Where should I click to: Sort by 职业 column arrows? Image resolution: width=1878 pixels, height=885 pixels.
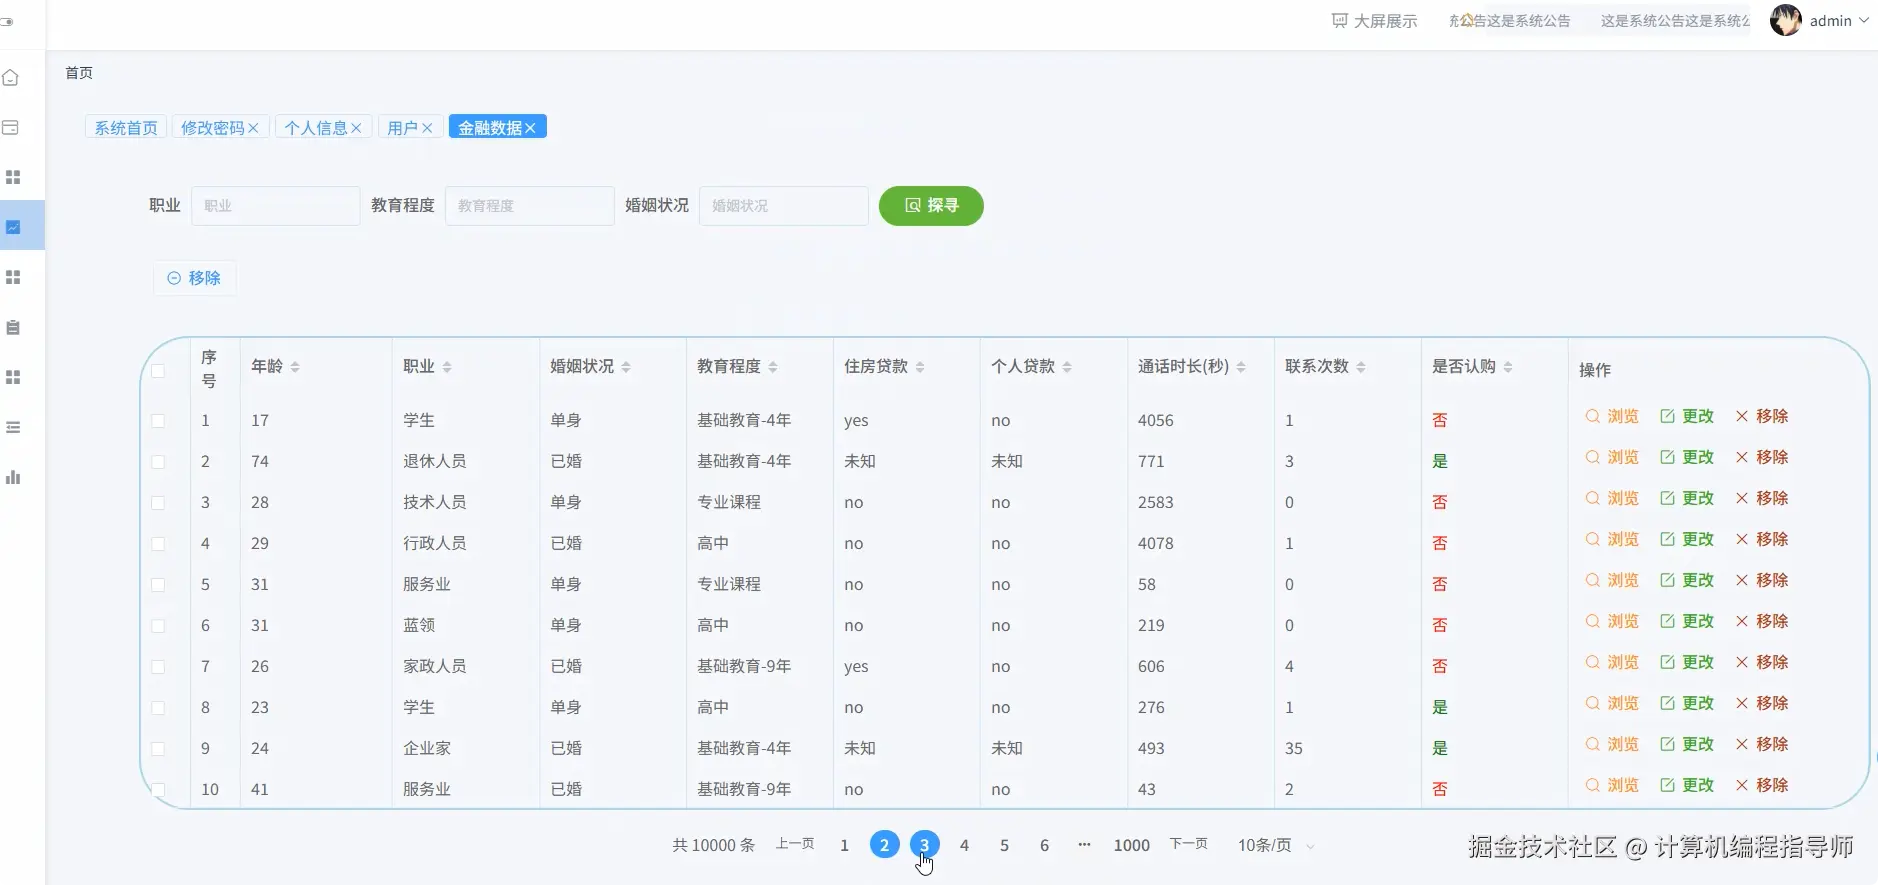tap(447, 367)
